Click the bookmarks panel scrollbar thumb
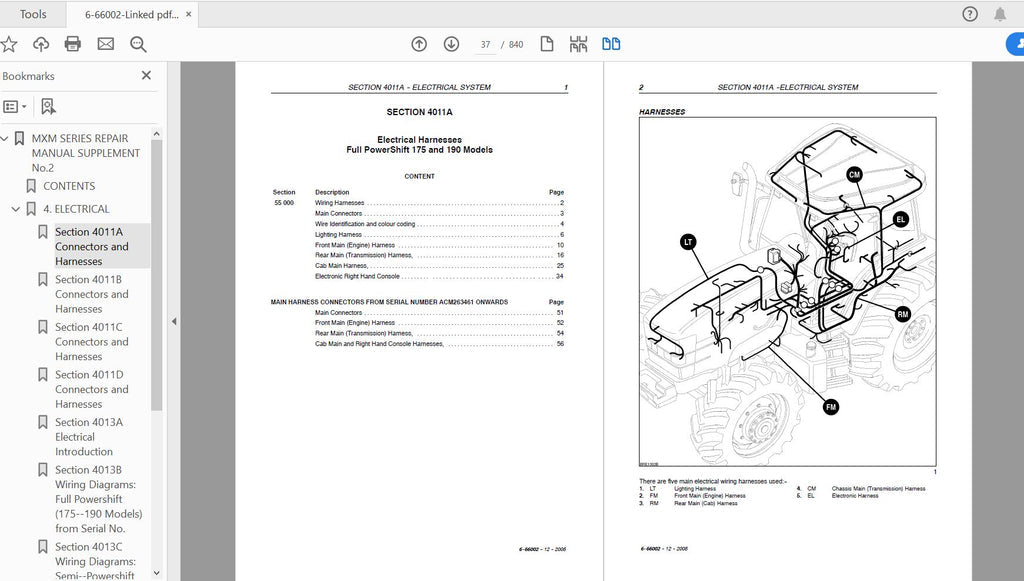The image size is (1024, 581). 157,274
